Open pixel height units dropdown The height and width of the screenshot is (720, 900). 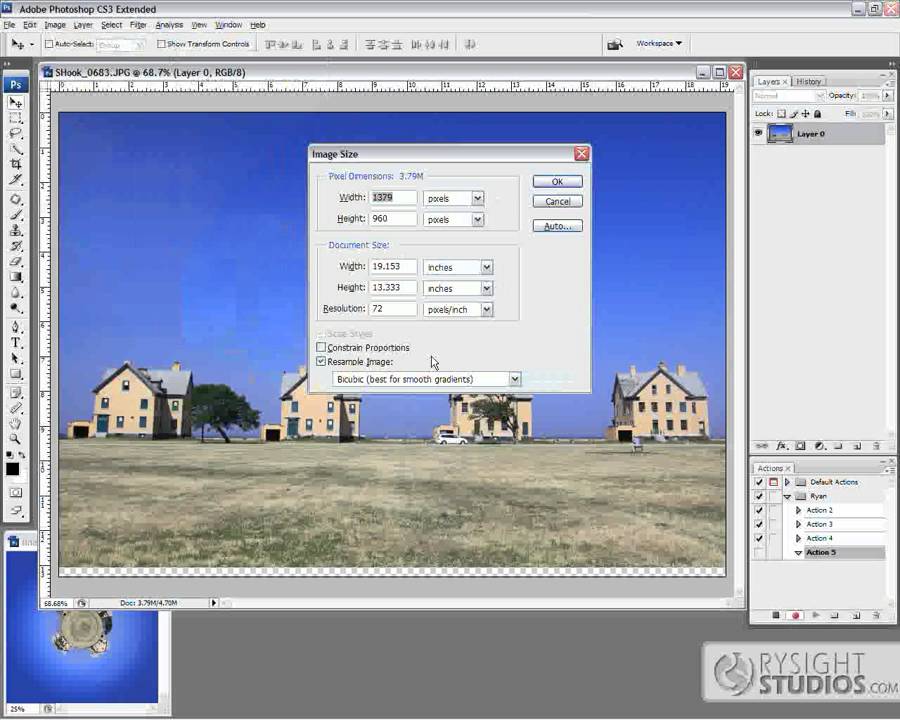pos(478,219)
